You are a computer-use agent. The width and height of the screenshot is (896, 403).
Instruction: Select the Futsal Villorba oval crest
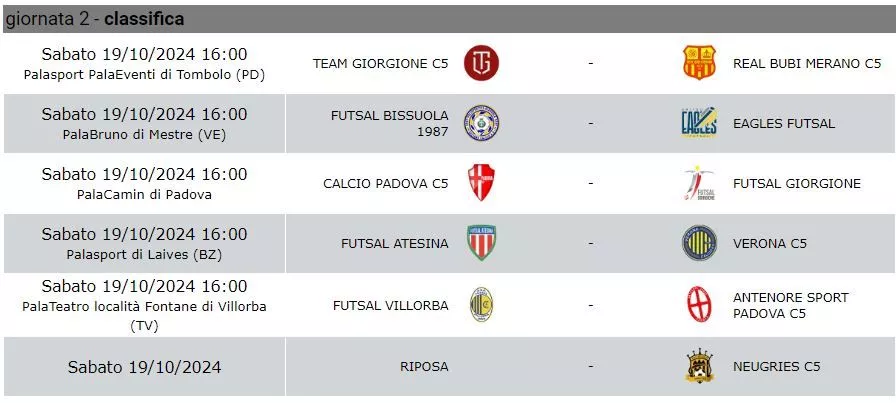pos(481,305)
